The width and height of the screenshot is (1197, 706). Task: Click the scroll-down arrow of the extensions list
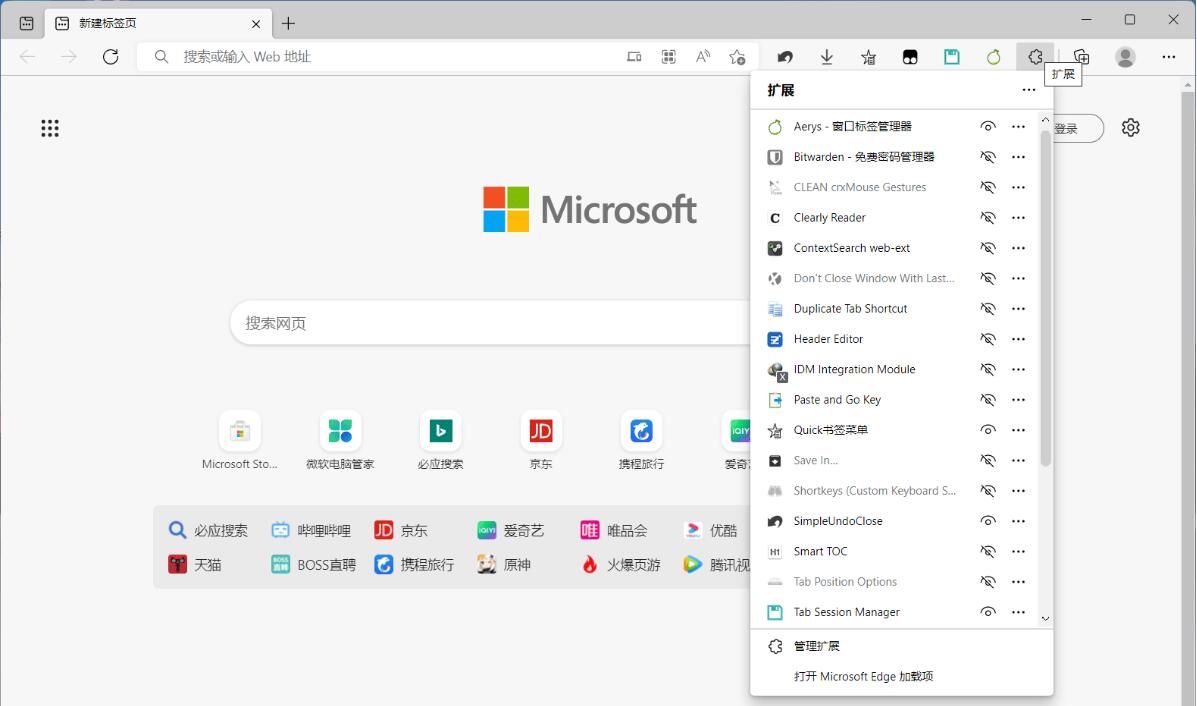[x=1045, y=619]
